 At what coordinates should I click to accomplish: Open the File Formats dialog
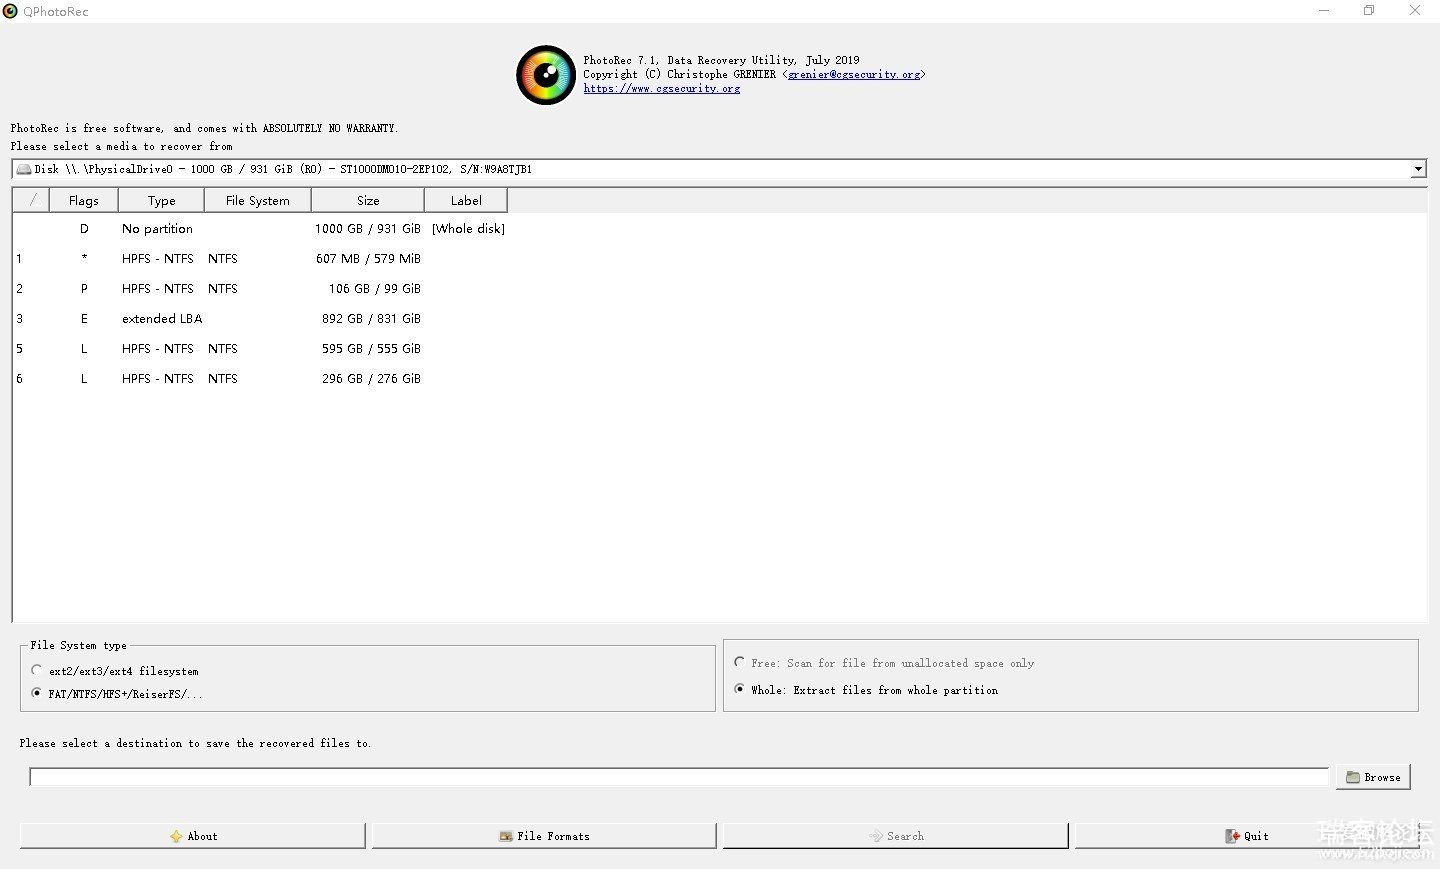pyautogui.click(x=544, y=836)
